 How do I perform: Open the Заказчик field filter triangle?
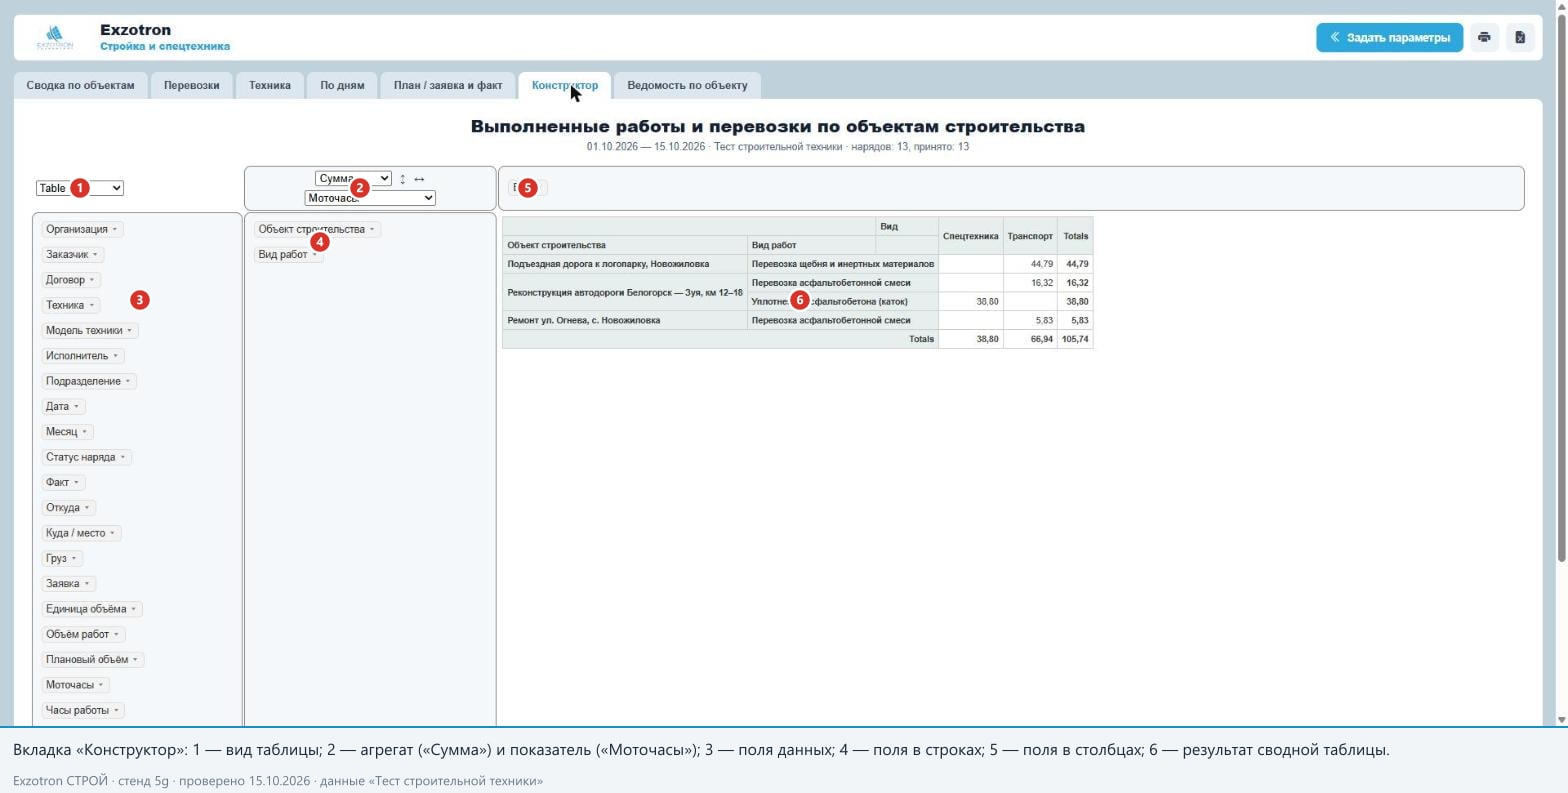95,255
